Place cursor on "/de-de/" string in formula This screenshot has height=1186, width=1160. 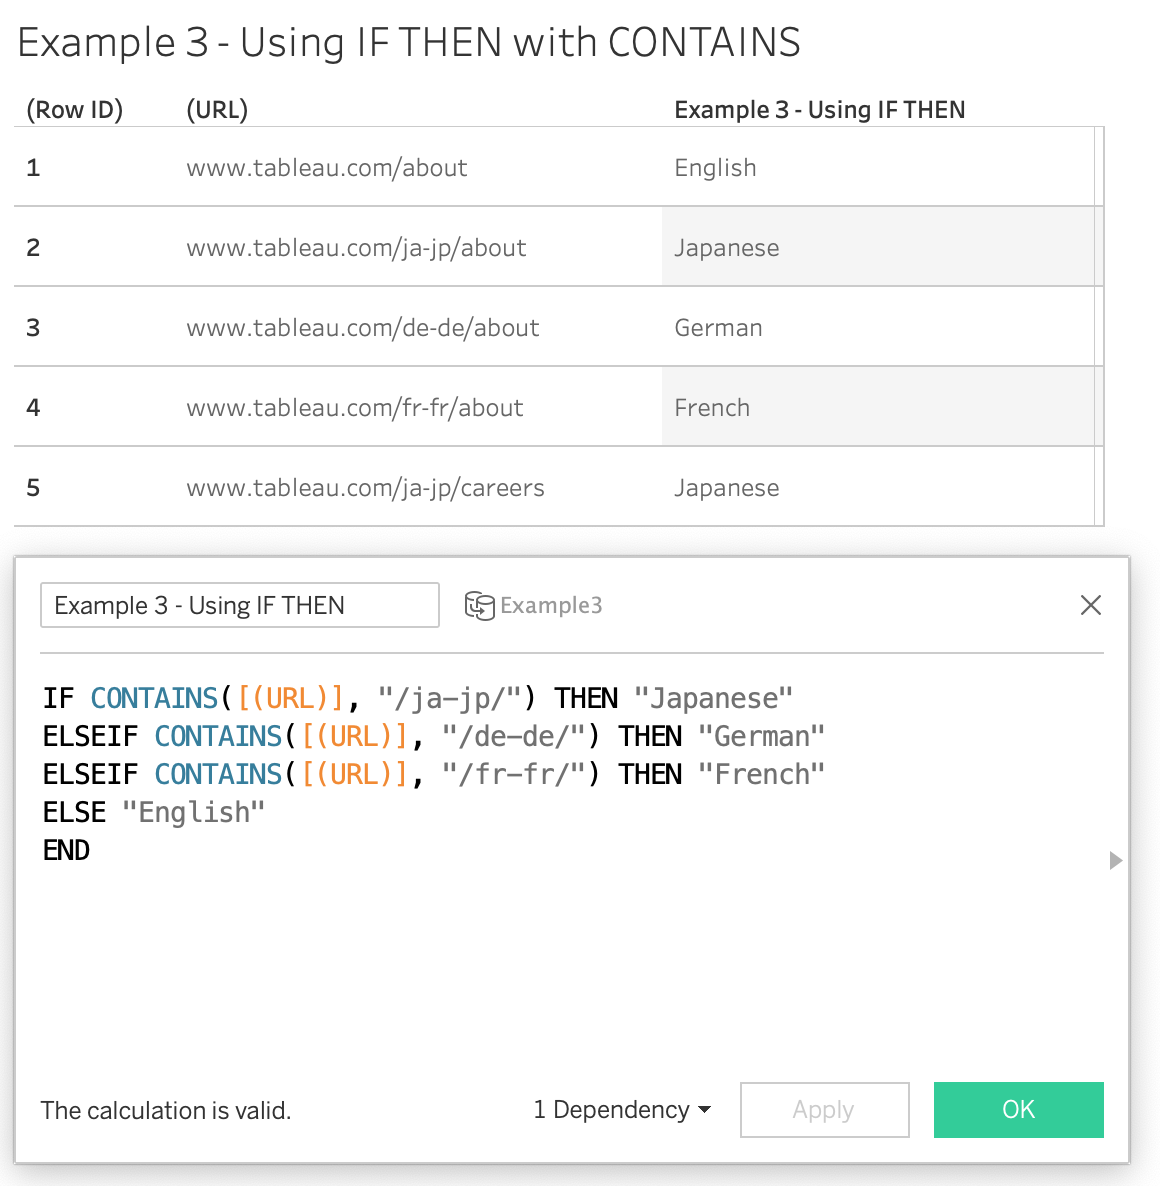tap(513, 737)
